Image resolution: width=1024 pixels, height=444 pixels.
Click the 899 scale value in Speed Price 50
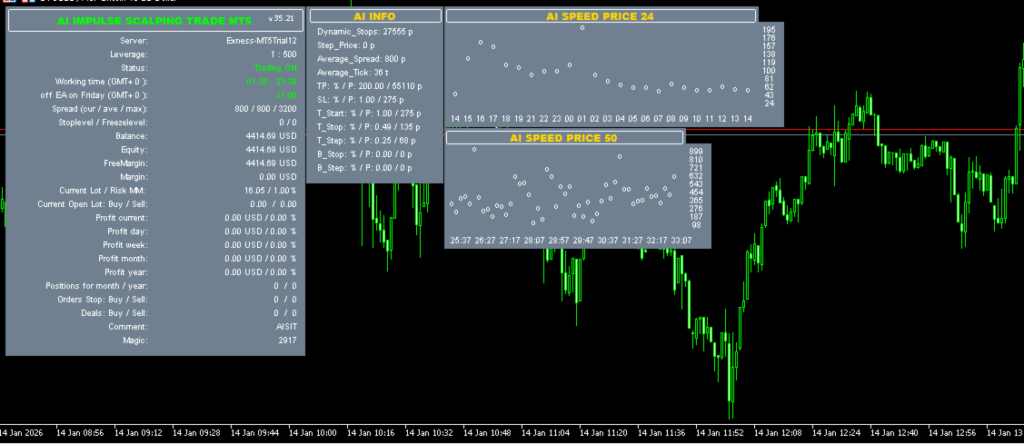coord(696,151)
